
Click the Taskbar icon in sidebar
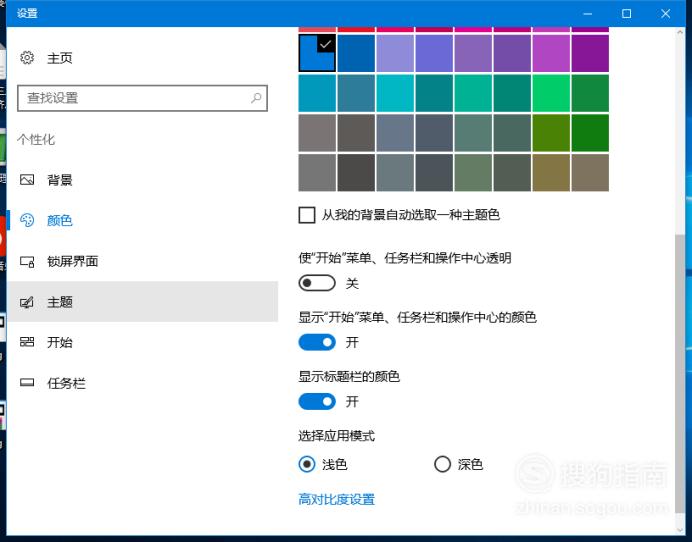(x=27, y=383)
